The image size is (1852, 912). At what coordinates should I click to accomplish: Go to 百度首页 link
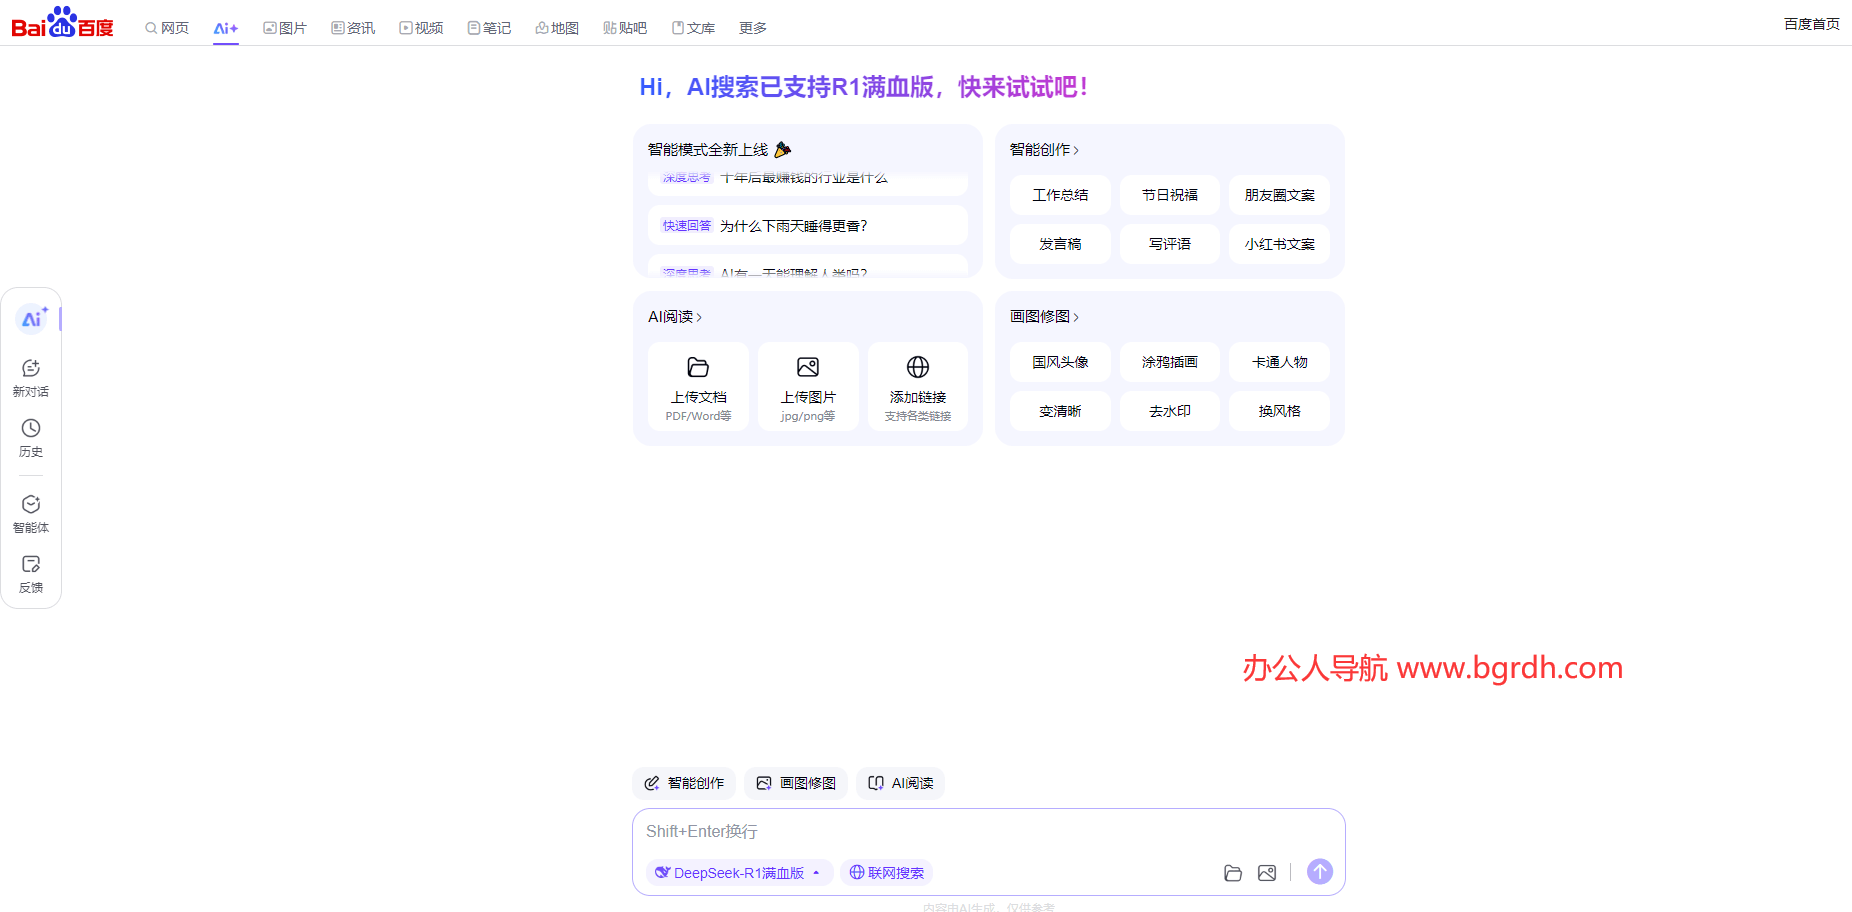click(1811, 24)
